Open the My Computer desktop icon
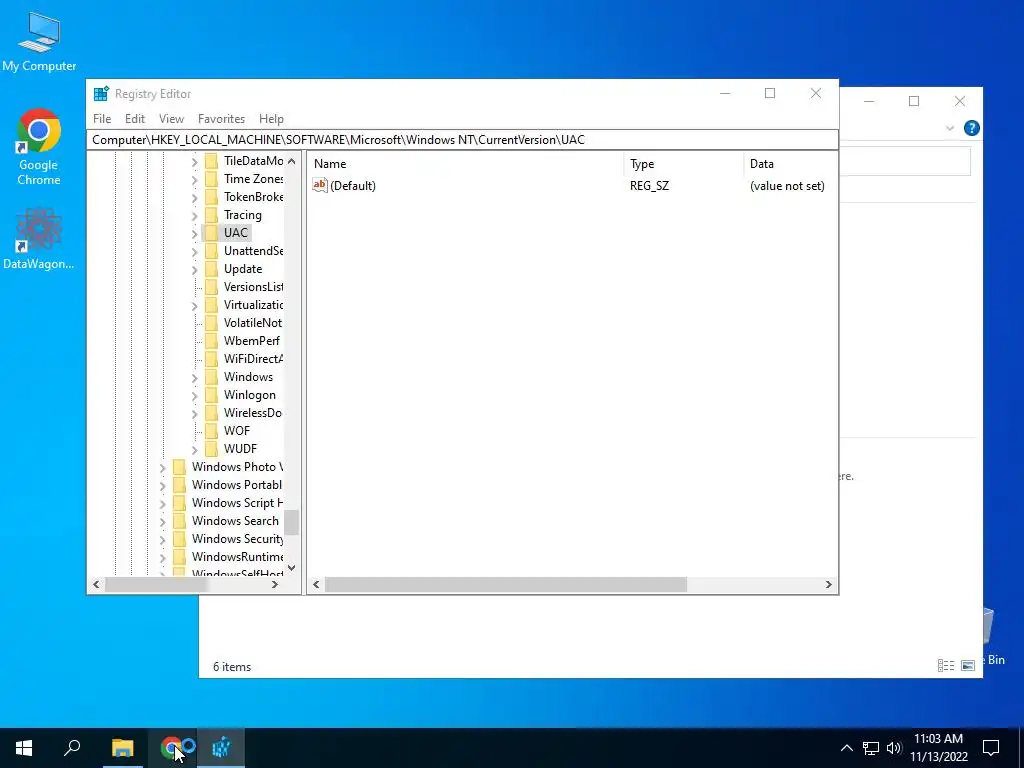The image size is (1024, 768). point(39,42)
